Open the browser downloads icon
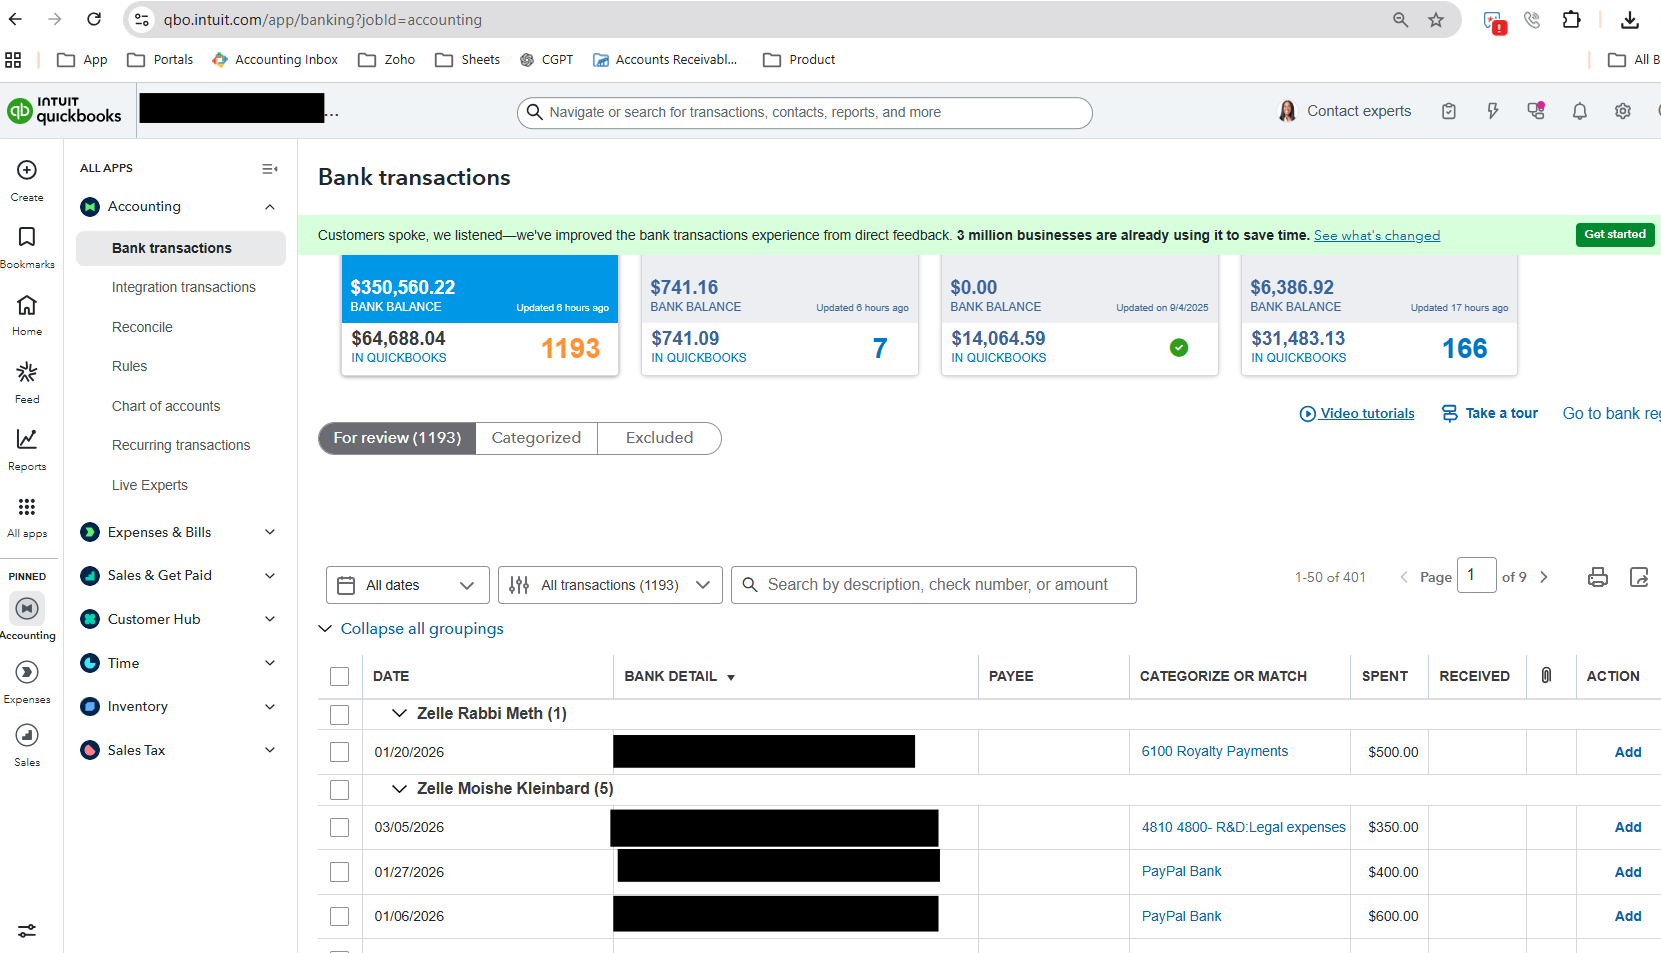 [x=1630, y=20]
